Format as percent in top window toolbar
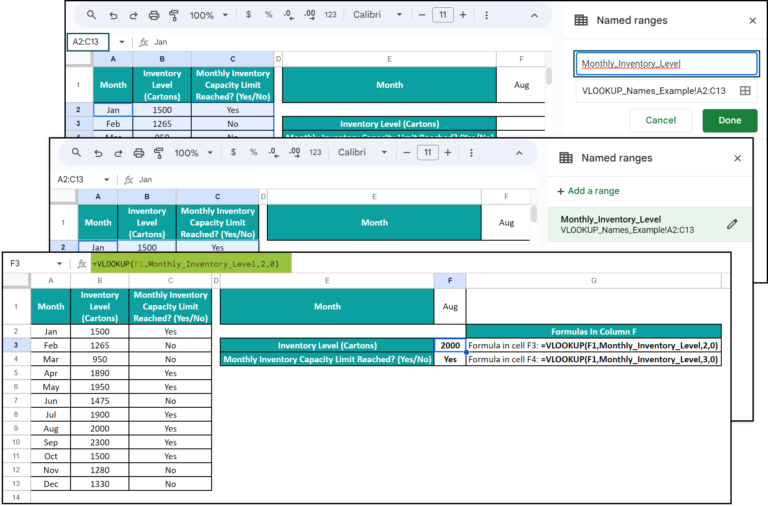 pyautogui.click(x=268, y=15)
